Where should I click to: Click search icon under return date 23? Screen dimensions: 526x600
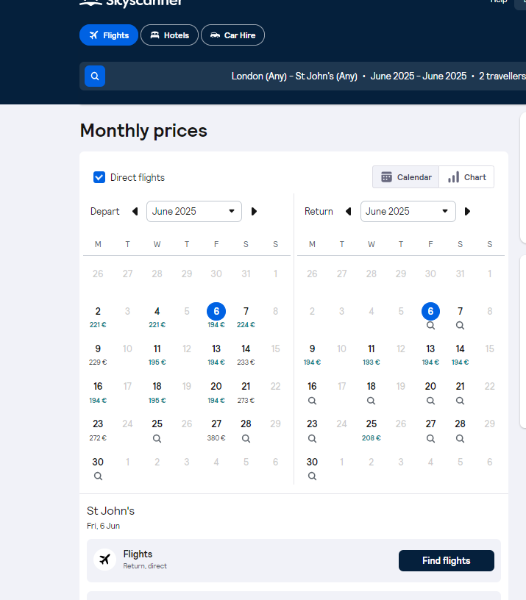[x=312, y=439]
